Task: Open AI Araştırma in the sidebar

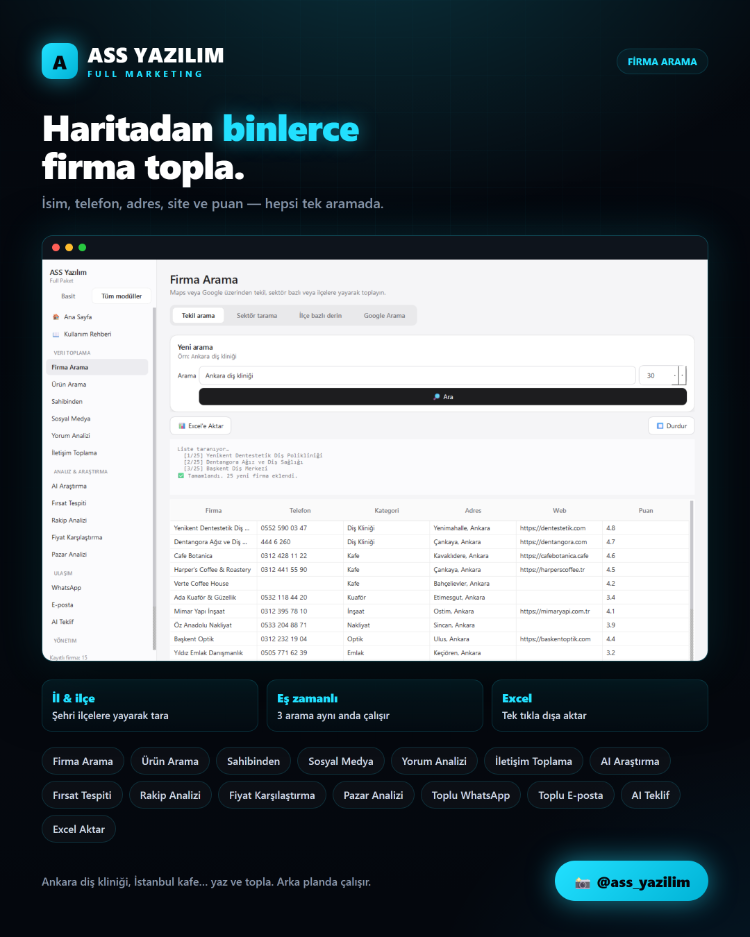Action: point(97,486)
